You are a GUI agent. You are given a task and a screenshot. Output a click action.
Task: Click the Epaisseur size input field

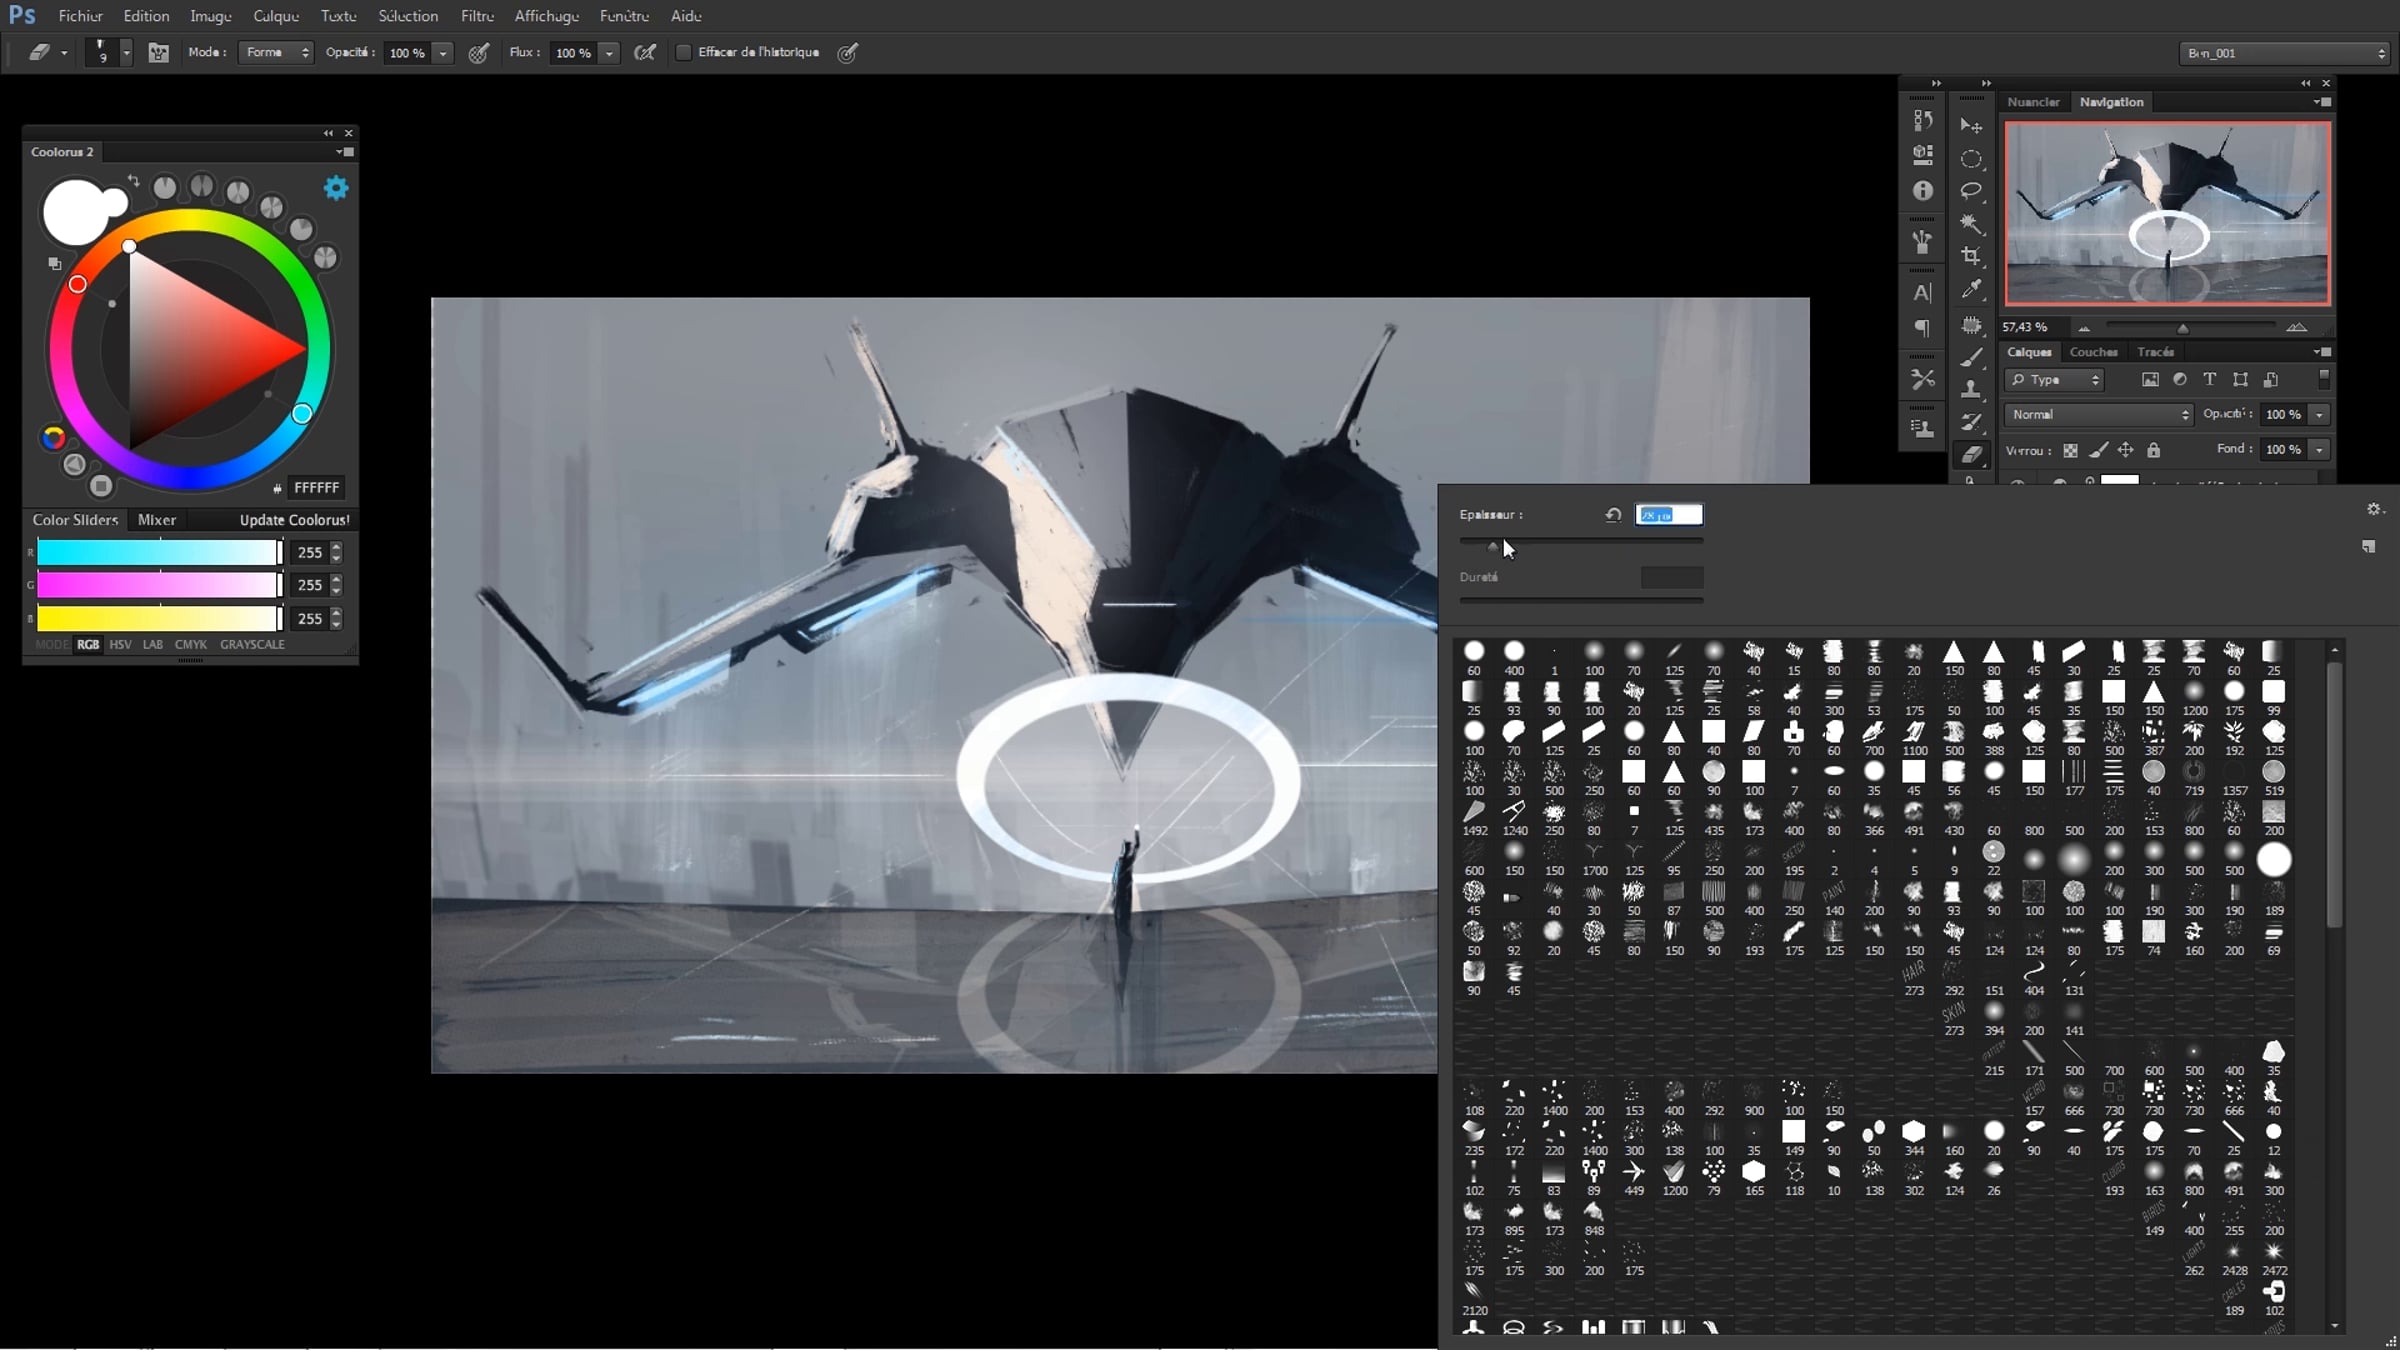pos(1668,515)
